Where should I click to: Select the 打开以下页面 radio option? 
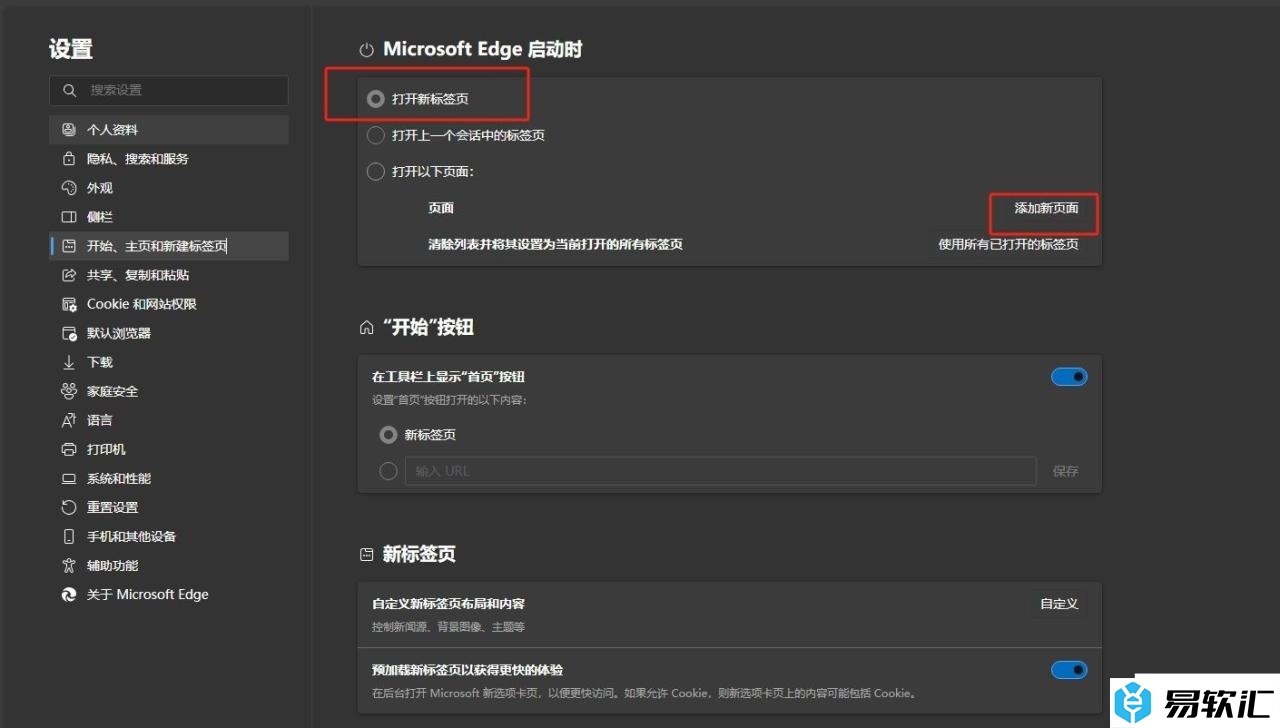[376, 171]
